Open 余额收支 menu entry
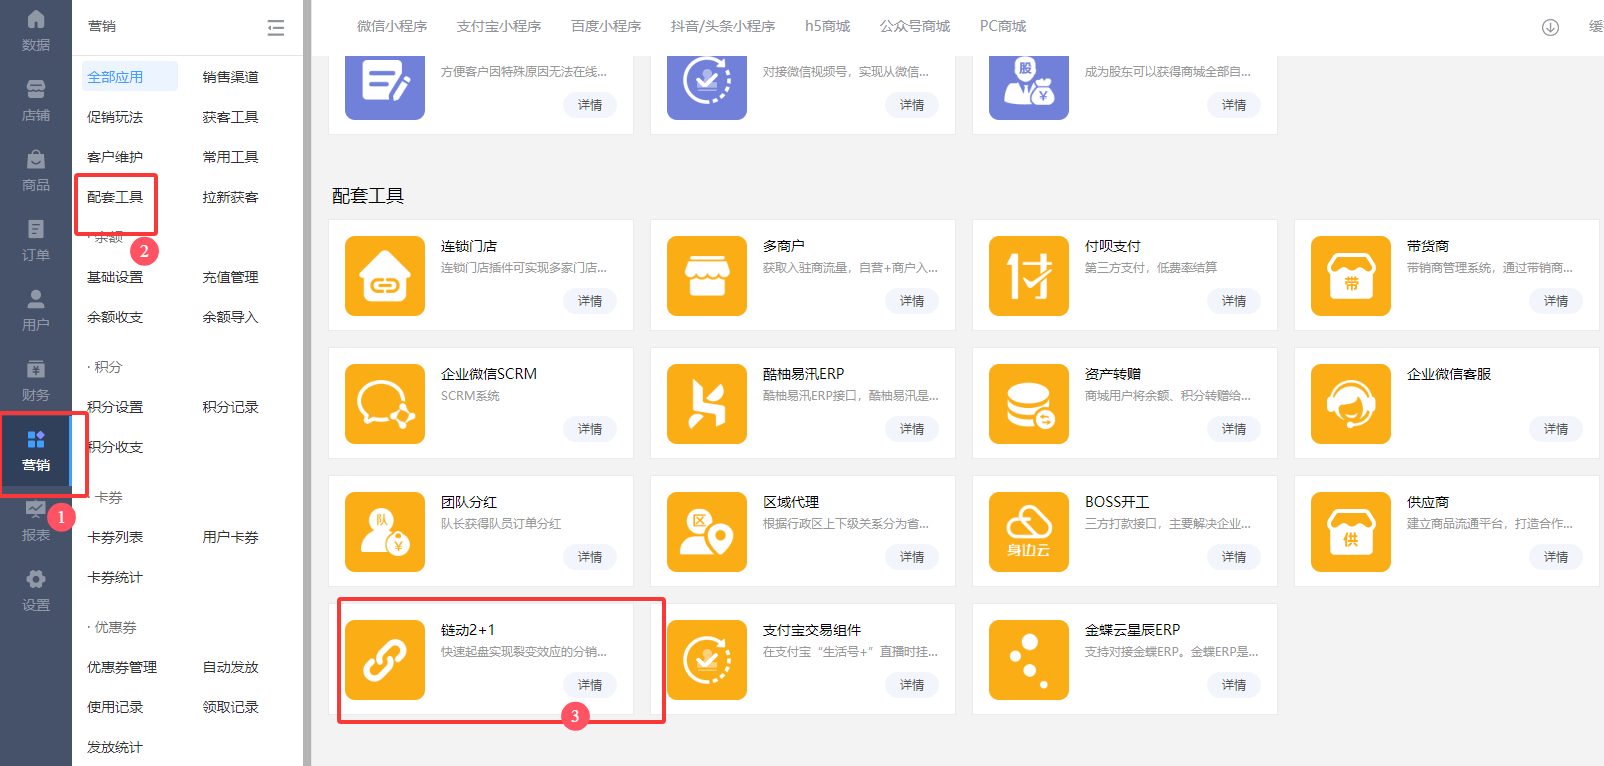Viewport: 1604px width, 766px height. pyautogui.click(x=115, y=317)
